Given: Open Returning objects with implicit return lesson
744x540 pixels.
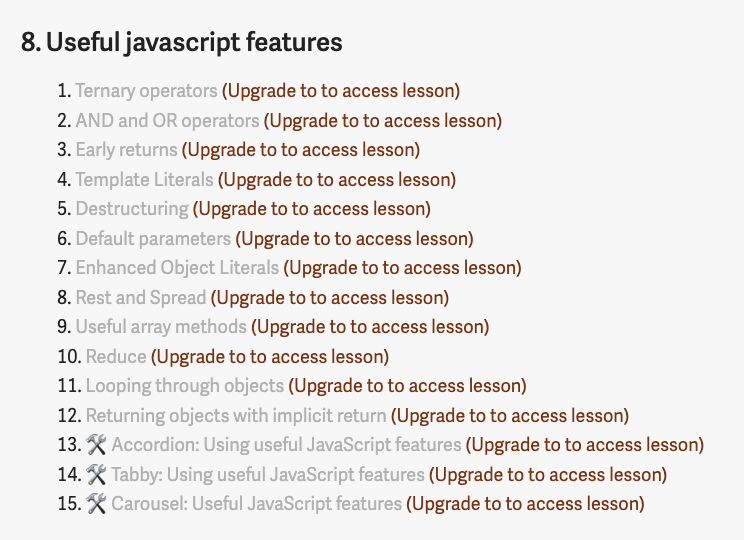Looking at the screenshot, I should tap(236, 416).
